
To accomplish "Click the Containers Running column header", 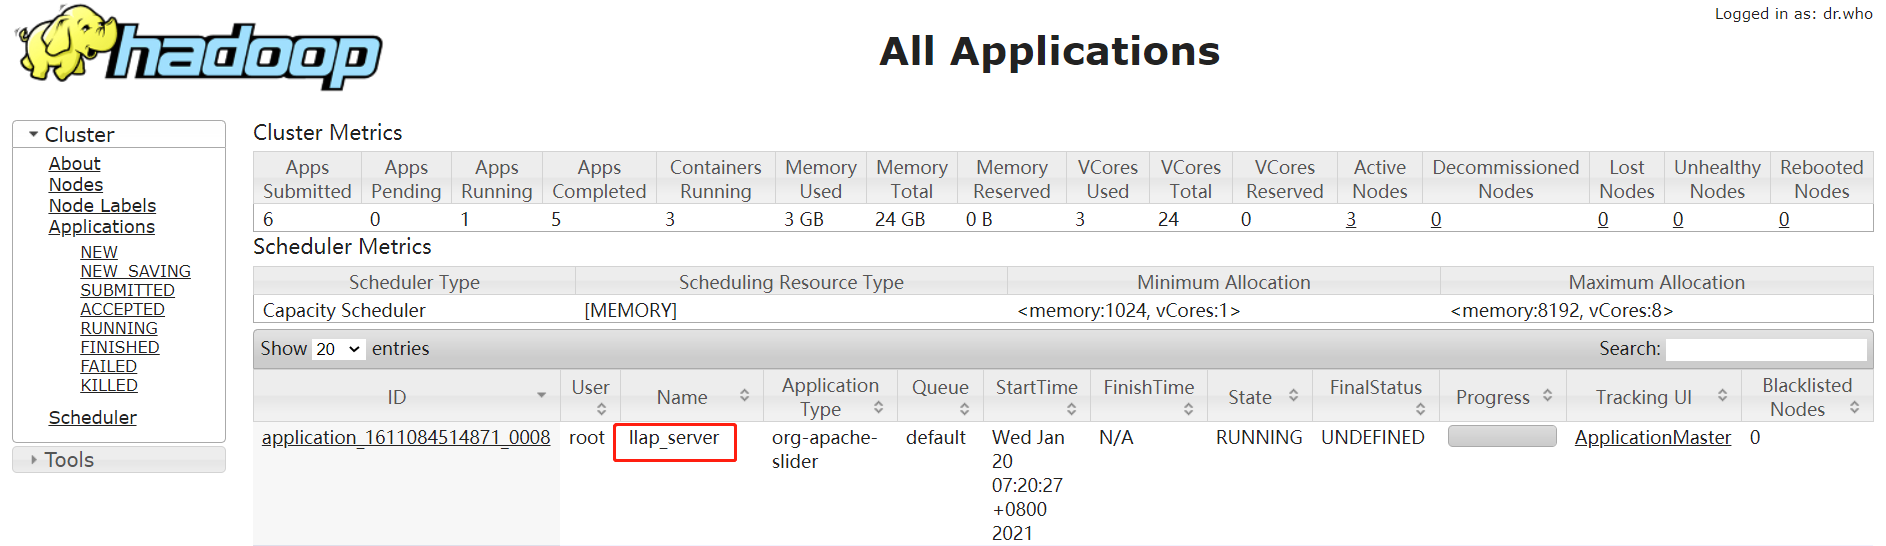I will click(x=715, y=179).
